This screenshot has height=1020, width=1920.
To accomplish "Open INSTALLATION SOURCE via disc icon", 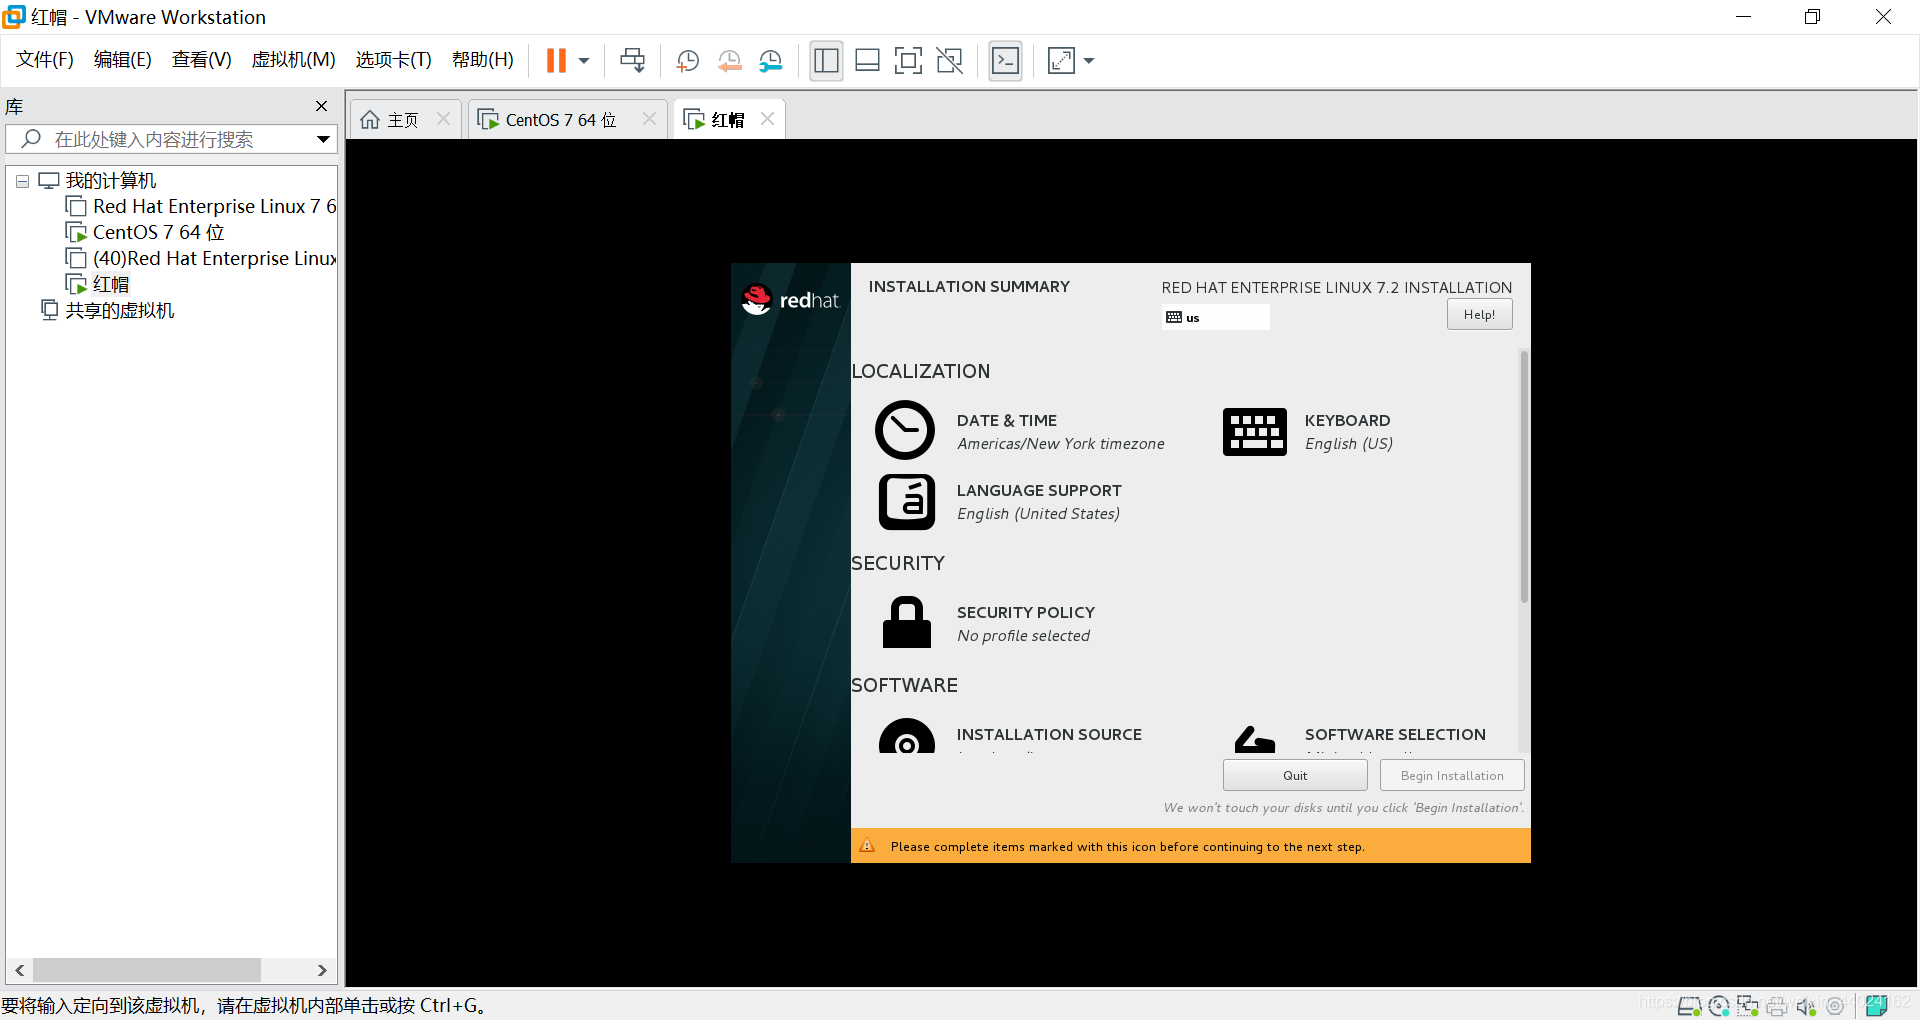I will coord(907,736).
